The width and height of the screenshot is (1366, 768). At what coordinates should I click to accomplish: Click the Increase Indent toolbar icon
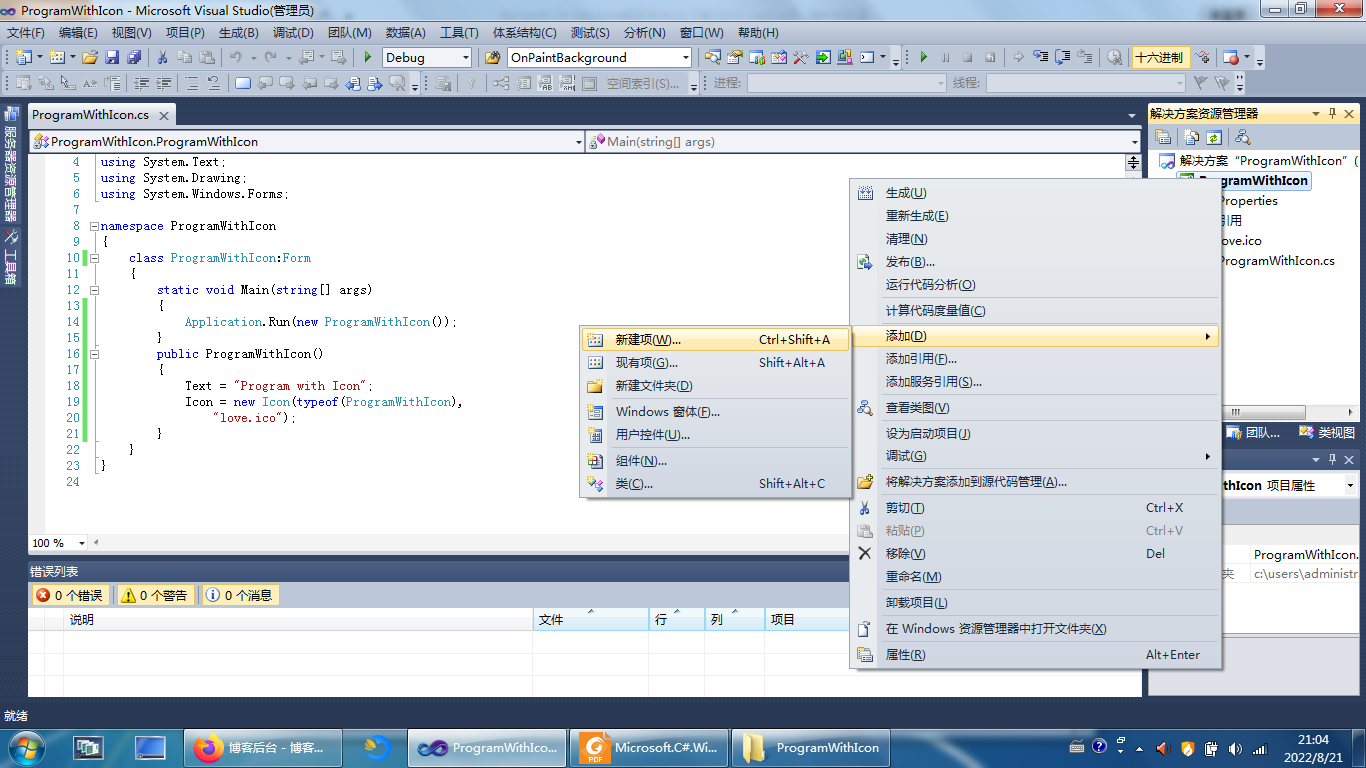click(163, 83)
